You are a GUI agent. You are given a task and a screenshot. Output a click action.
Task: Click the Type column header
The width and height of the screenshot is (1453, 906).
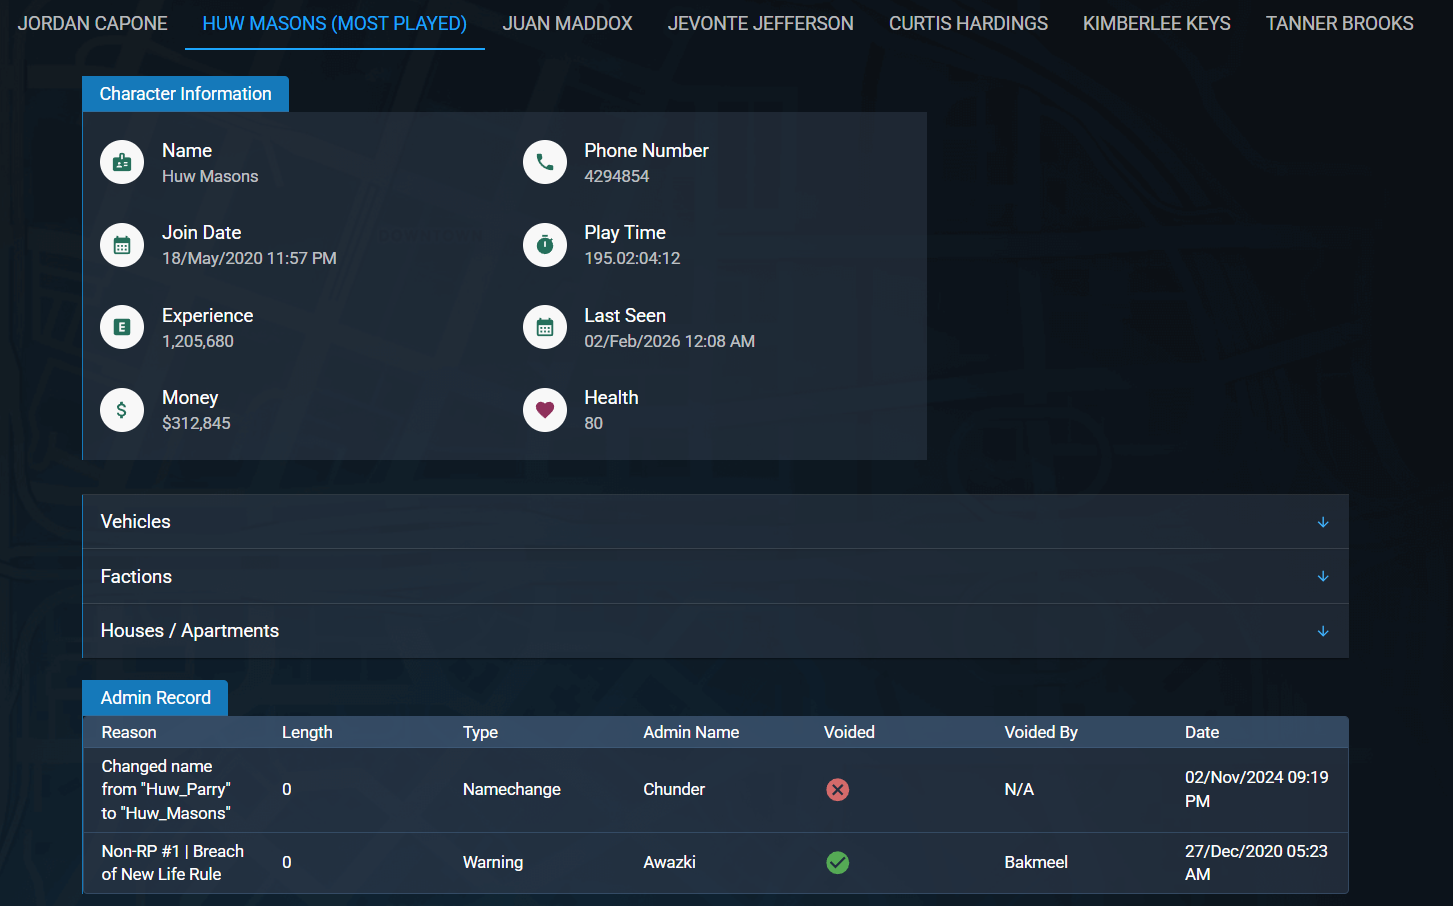(480, 732)
